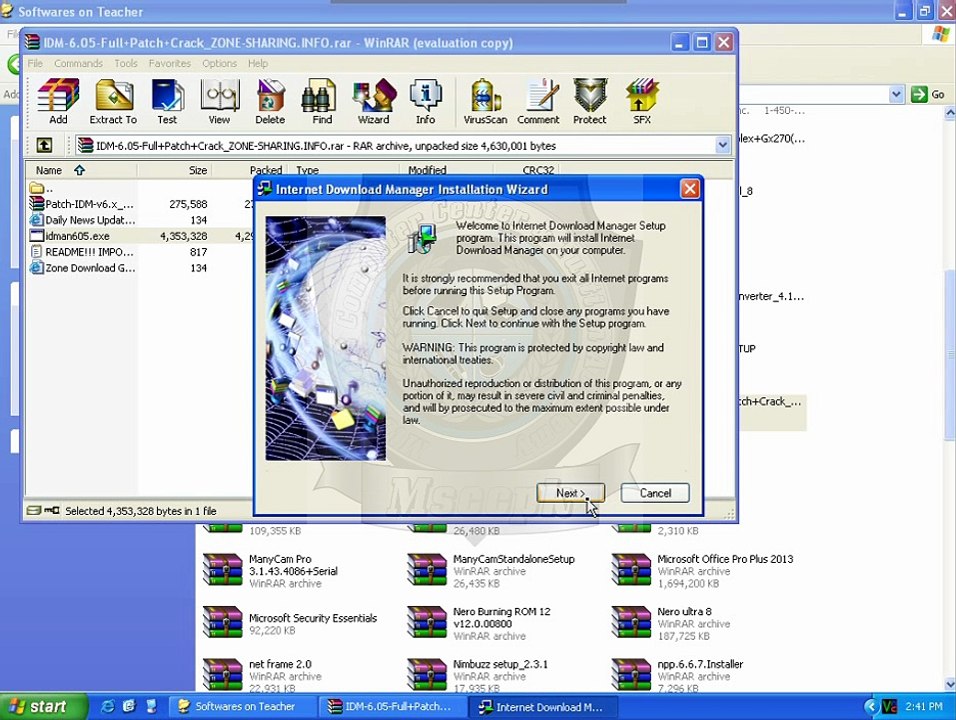Viewport: 956px width, 720px height.
Task: Go up one folder level icon
Action: [x=45, y=145]
